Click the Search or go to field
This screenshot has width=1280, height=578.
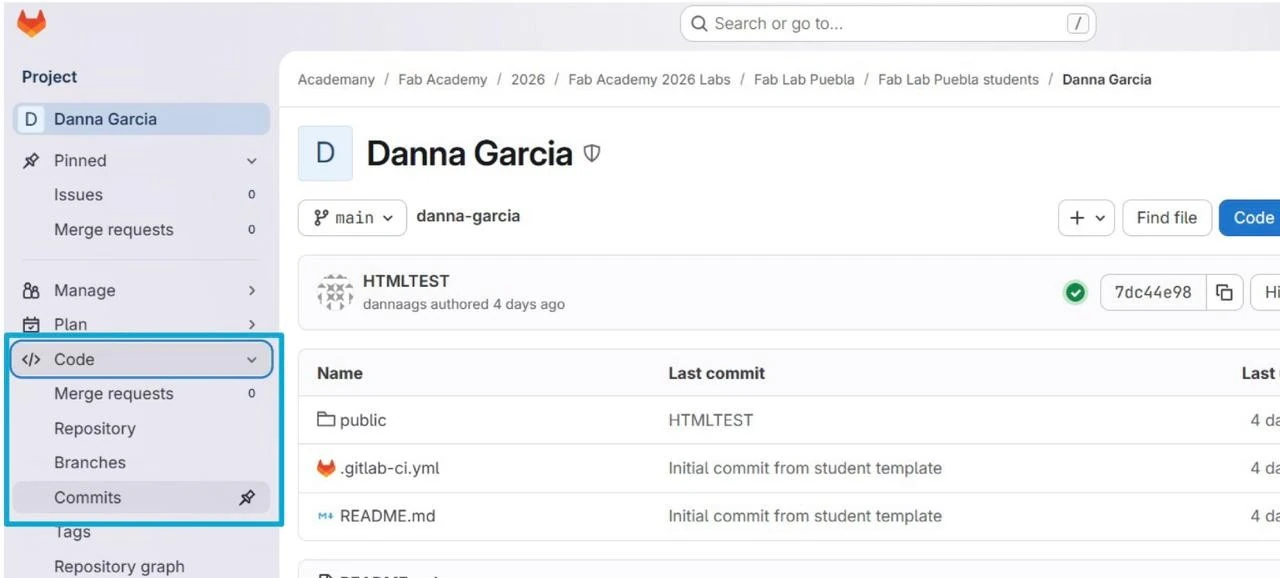887,24
